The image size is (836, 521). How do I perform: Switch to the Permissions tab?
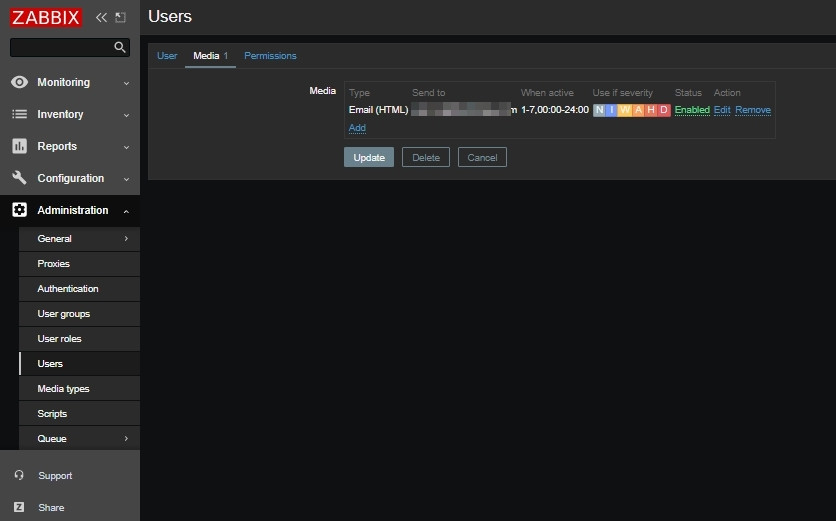(270, 55)
